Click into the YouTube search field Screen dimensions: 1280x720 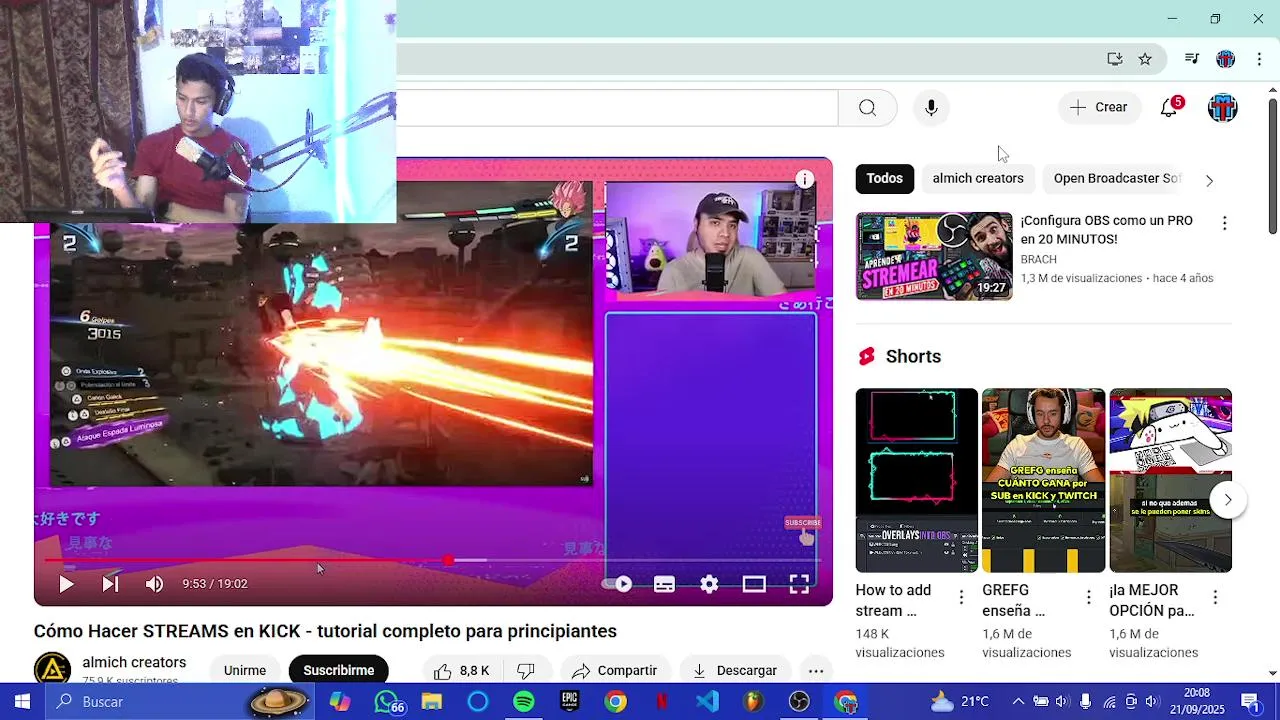click(617, 108)
